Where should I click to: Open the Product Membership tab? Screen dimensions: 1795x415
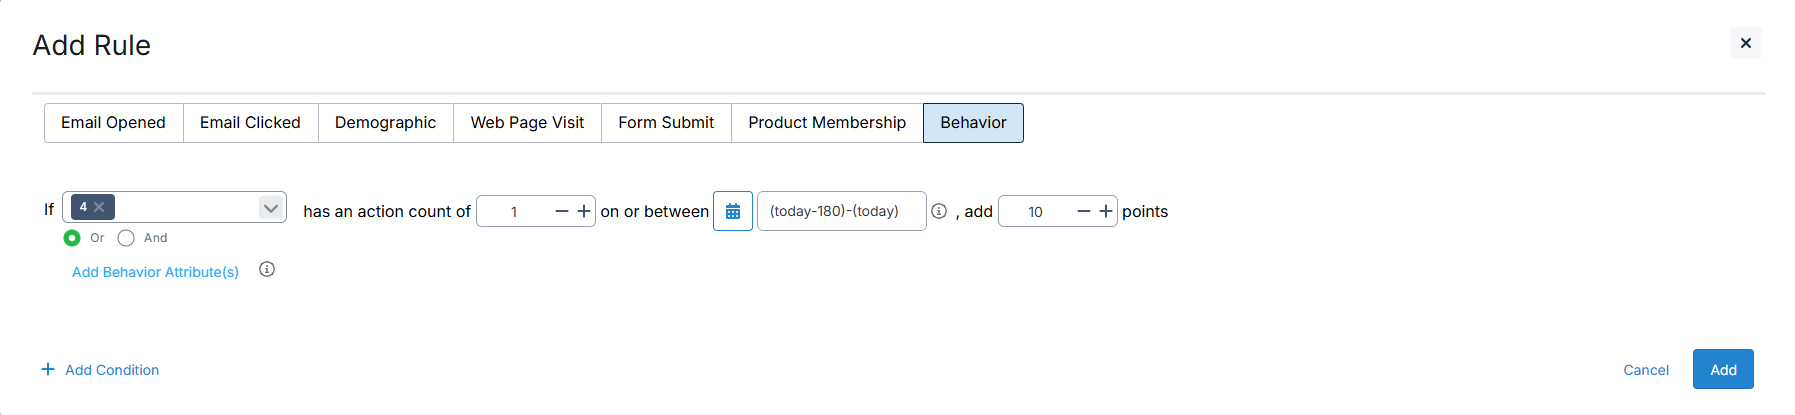pyautogui.click(x=826, y=123)
